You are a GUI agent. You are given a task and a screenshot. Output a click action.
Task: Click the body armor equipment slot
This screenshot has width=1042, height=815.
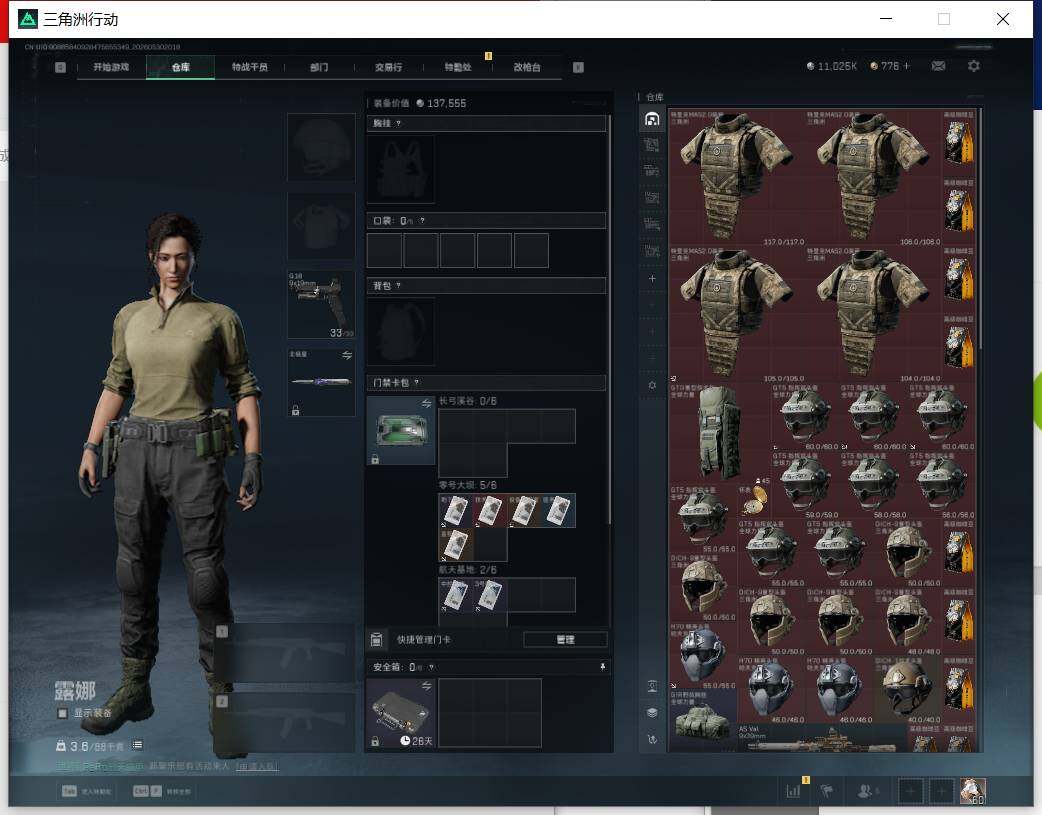[x=321, y=226]
